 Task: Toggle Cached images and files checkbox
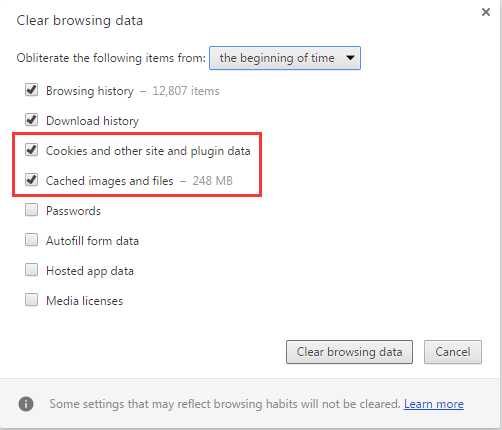pos(32,180)
